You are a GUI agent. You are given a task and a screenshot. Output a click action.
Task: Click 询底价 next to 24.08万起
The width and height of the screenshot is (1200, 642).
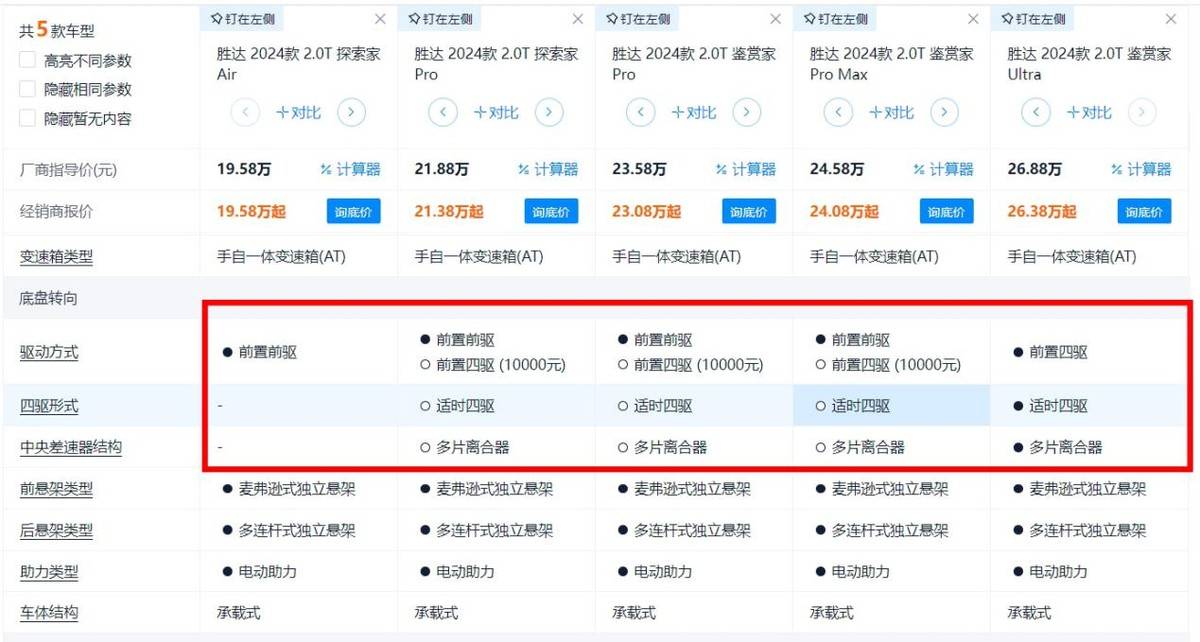(x=947, y=212)
